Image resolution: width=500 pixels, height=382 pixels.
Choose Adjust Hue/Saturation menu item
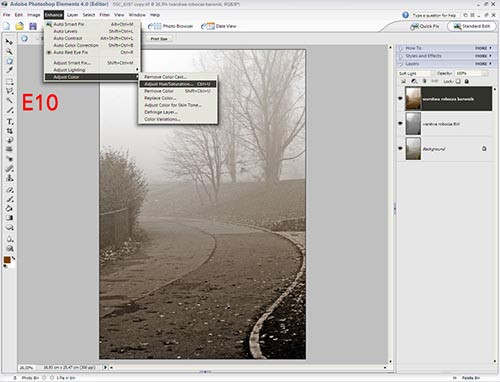(178, 84)
